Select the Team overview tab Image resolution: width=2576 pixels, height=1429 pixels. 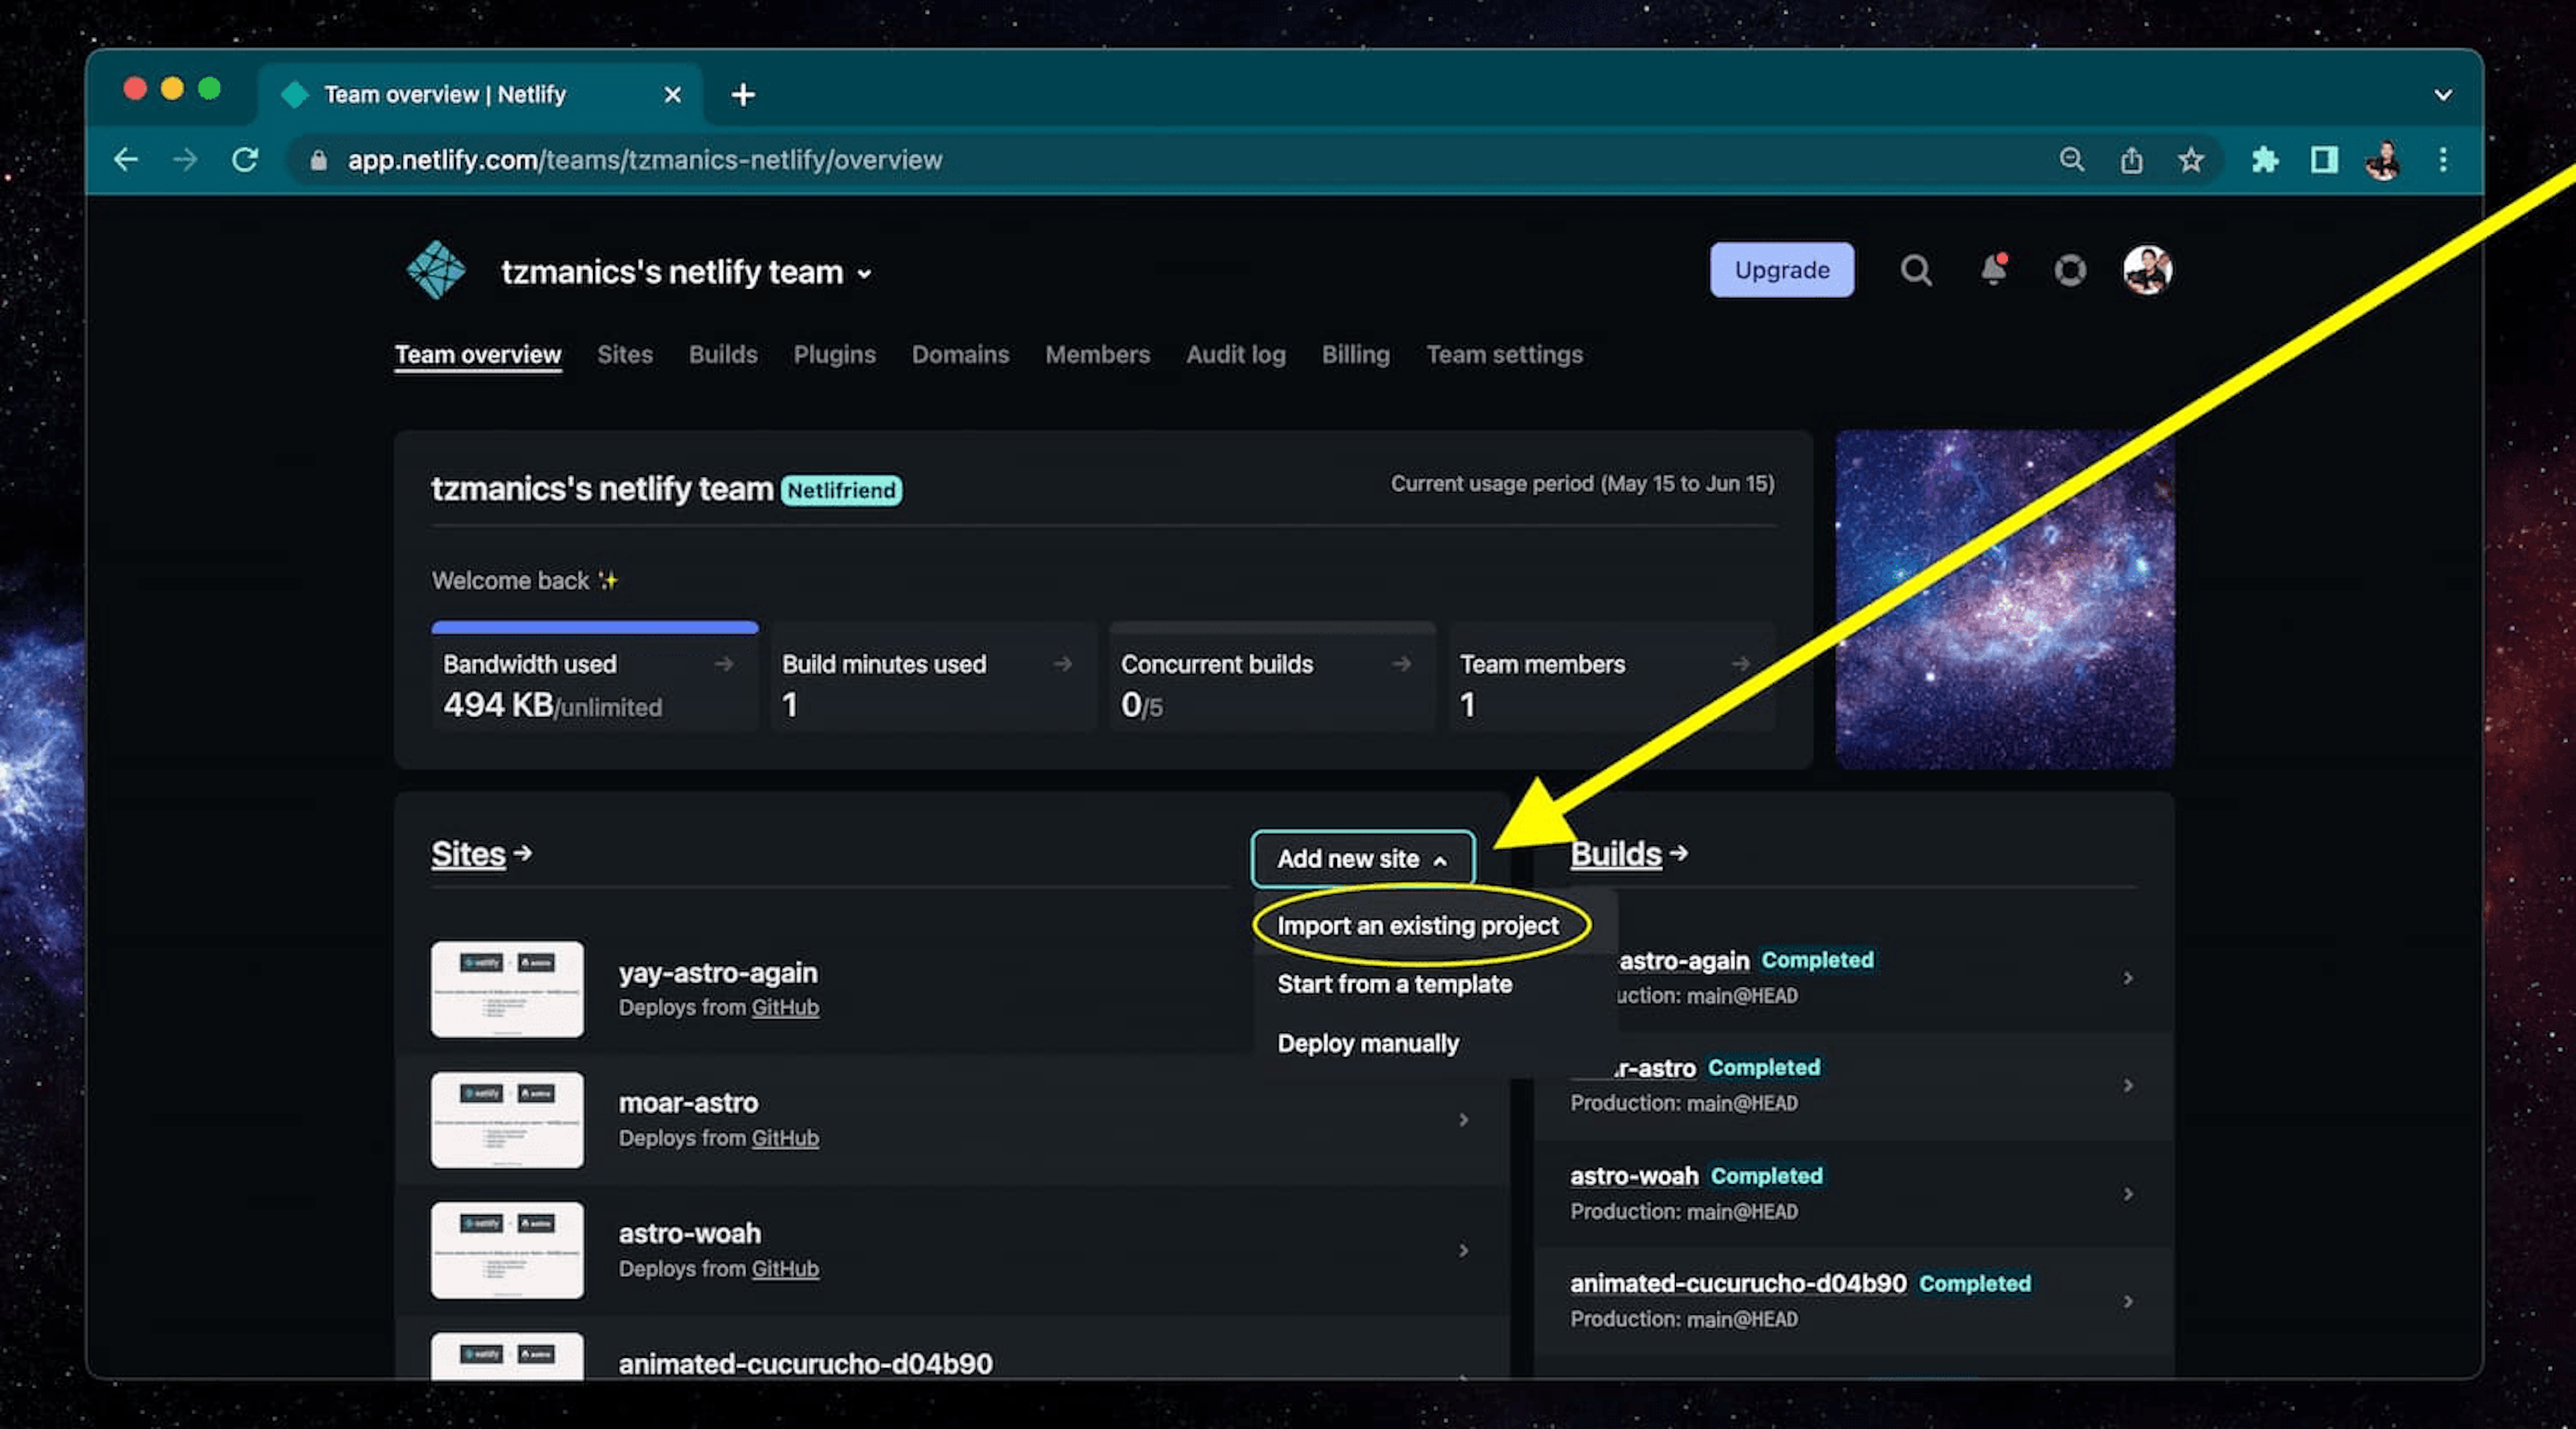(477, 354)
